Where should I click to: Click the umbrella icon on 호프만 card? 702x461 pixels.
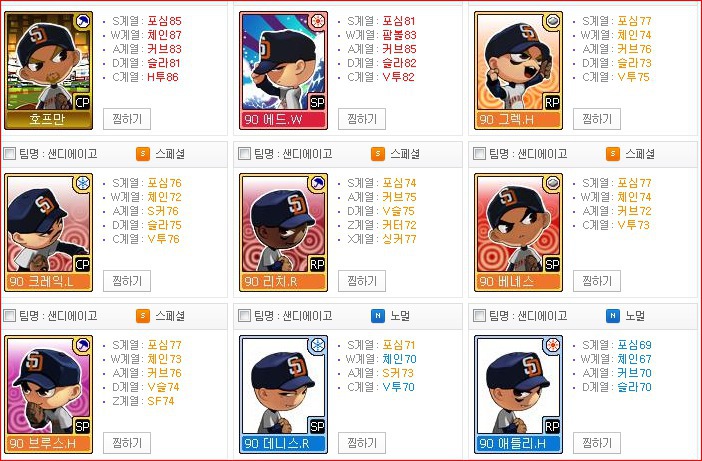coord(83,21)
